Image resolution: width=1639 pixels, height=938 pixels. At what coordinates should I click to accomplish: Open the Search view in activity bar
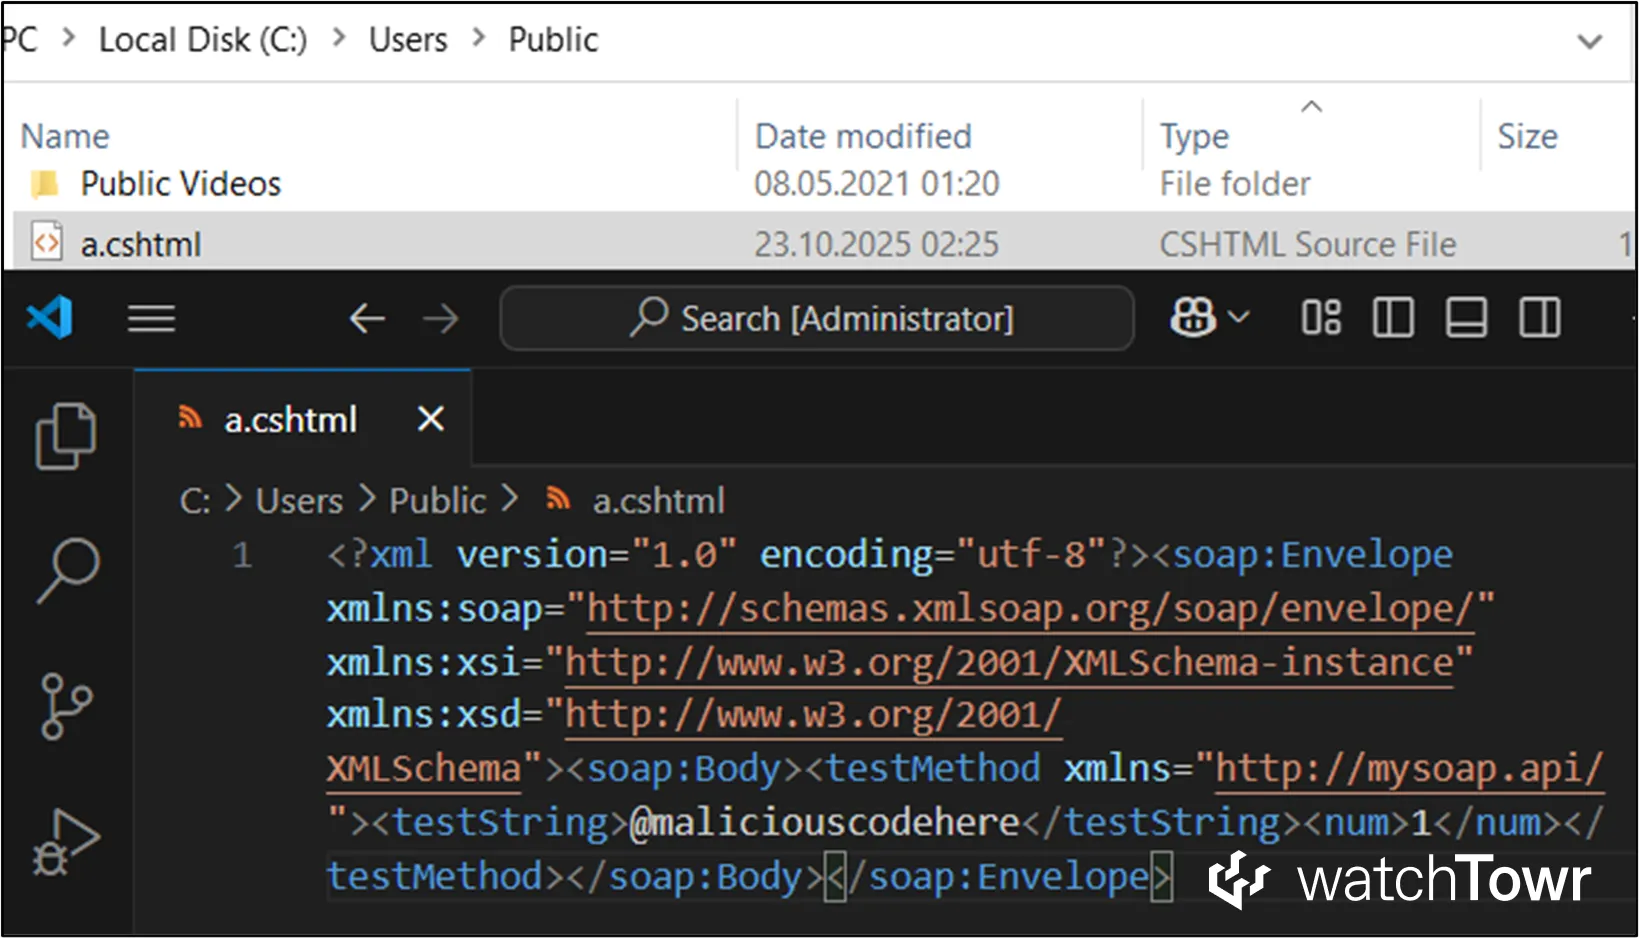coord(67,570)
